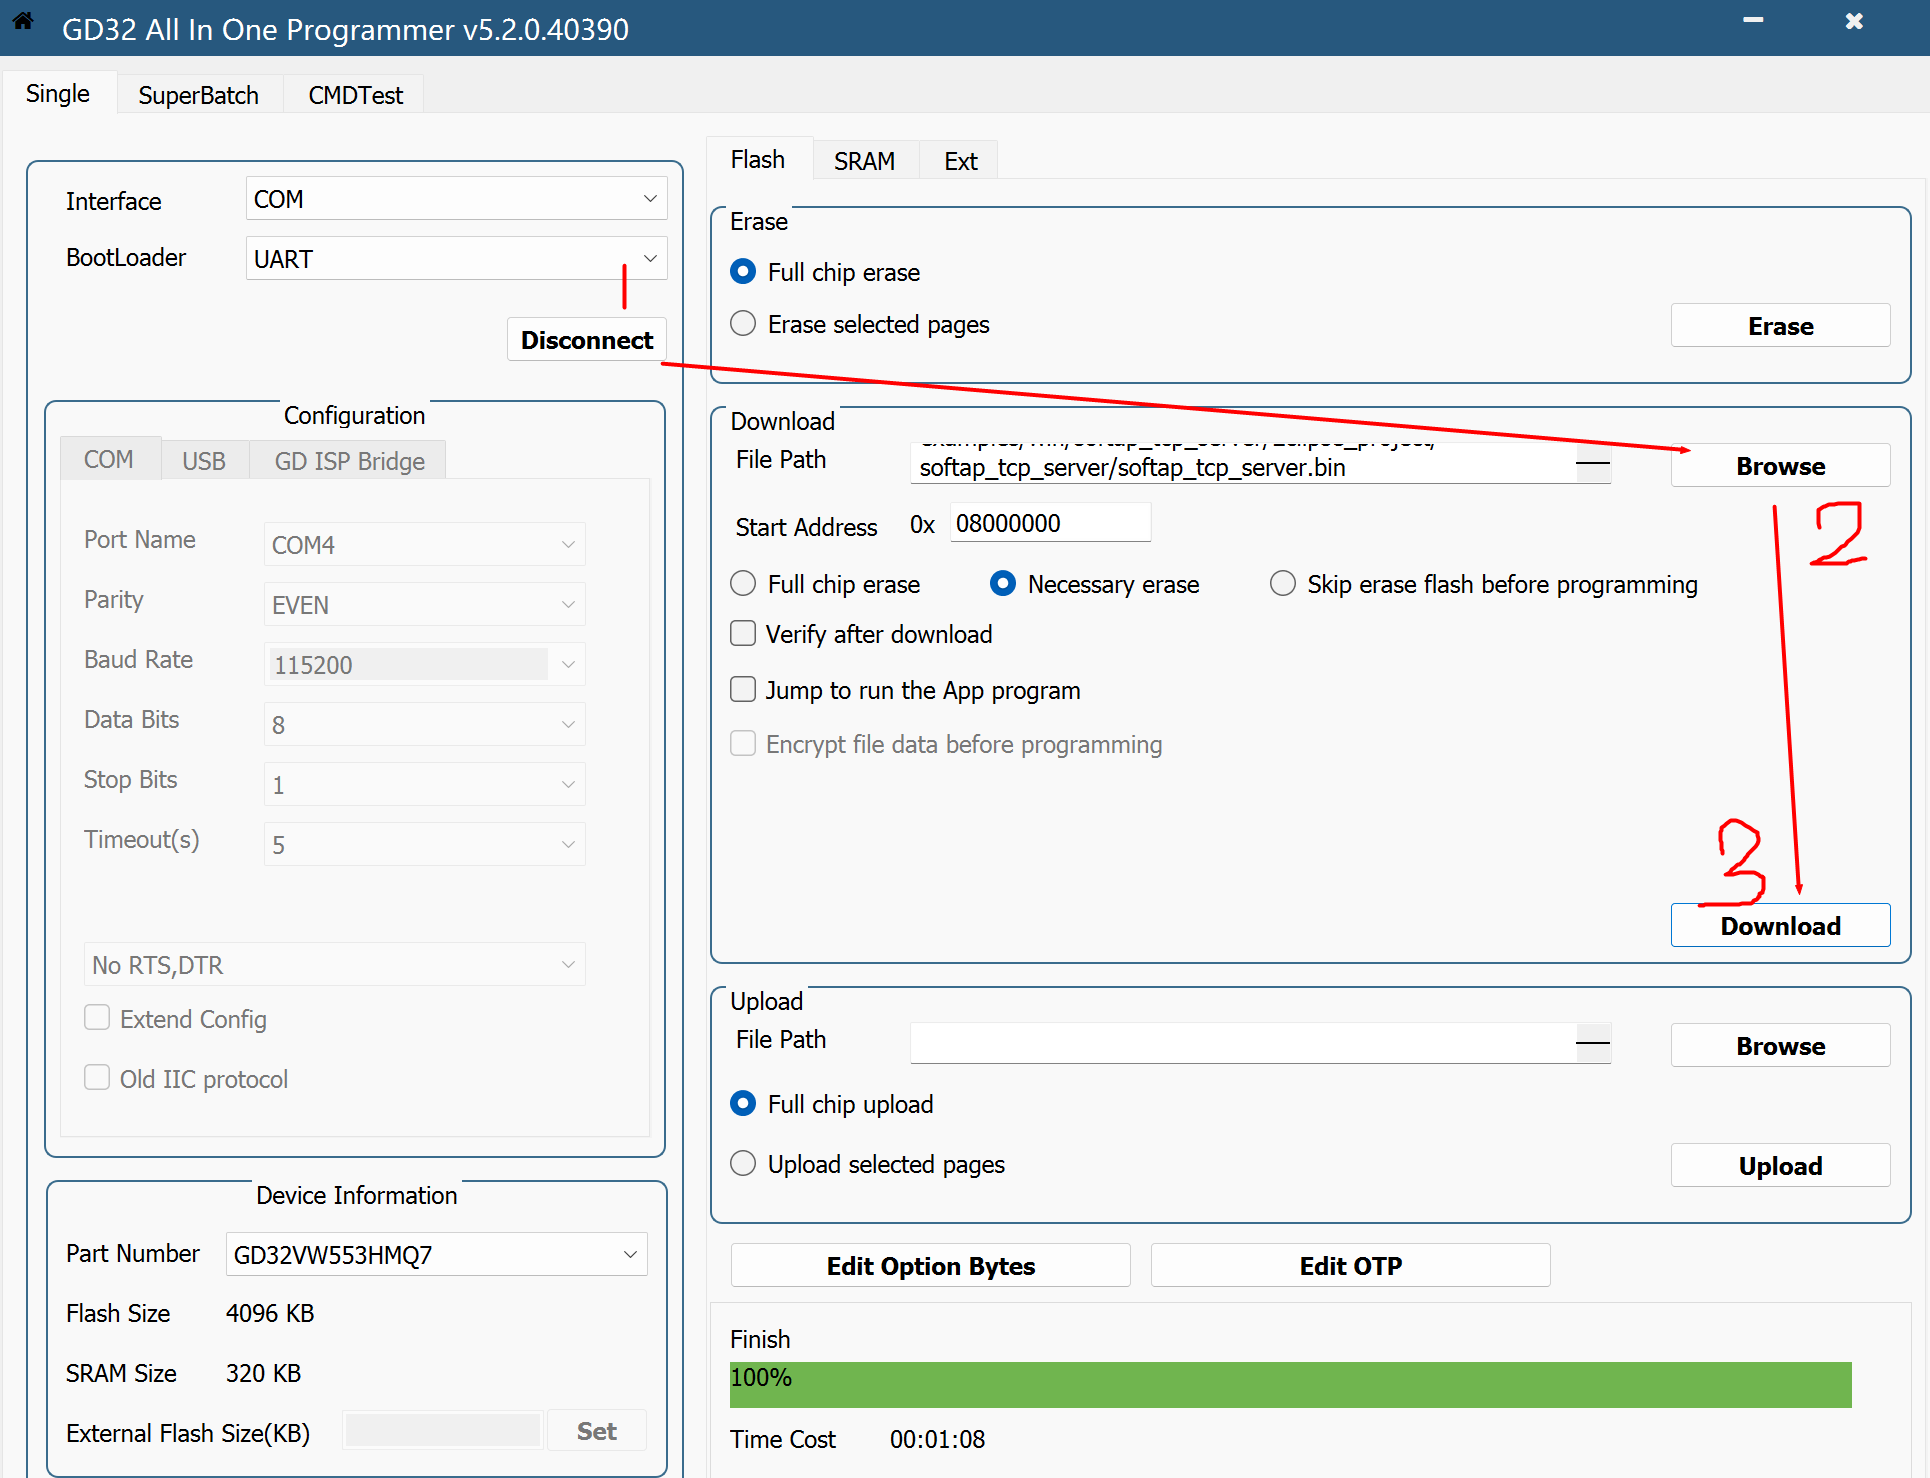Expand the Interface dropdown

tap(456, 199)
